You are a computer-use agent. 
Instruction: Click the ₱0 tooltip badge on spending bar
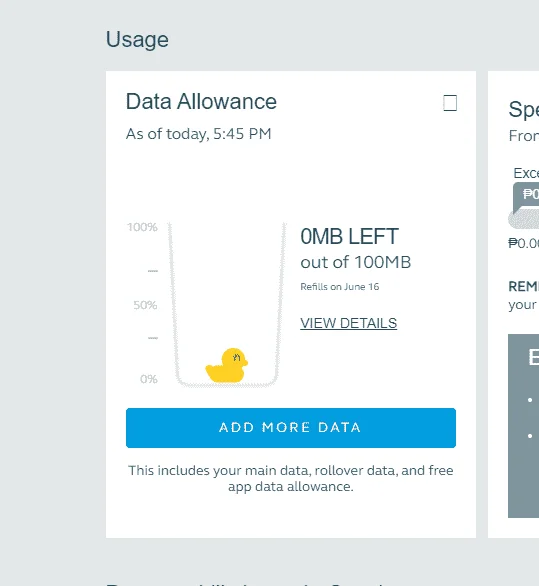pyautogui.click(x=527, y=195)
